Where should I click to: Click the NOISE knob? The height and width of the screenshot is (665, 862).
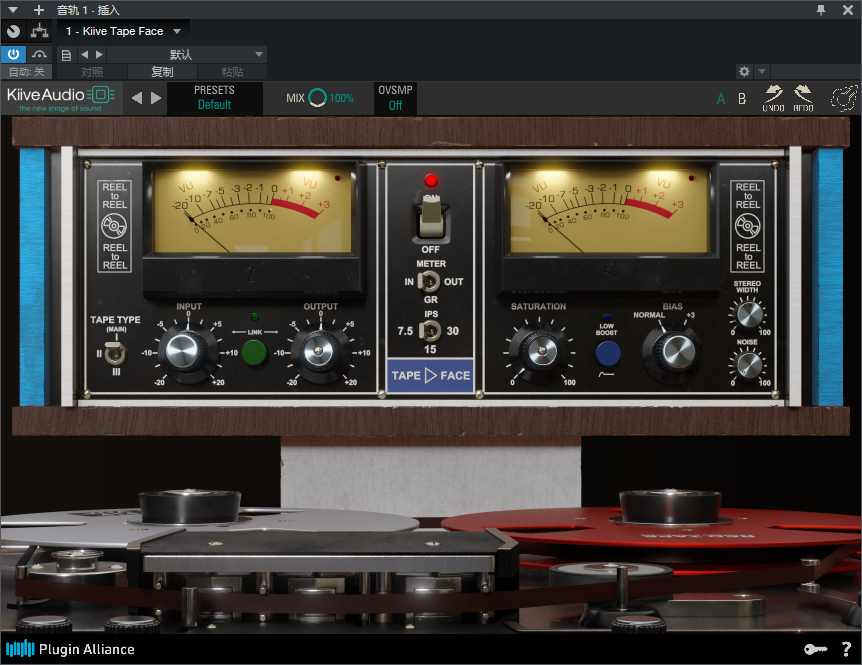[749, 364]
